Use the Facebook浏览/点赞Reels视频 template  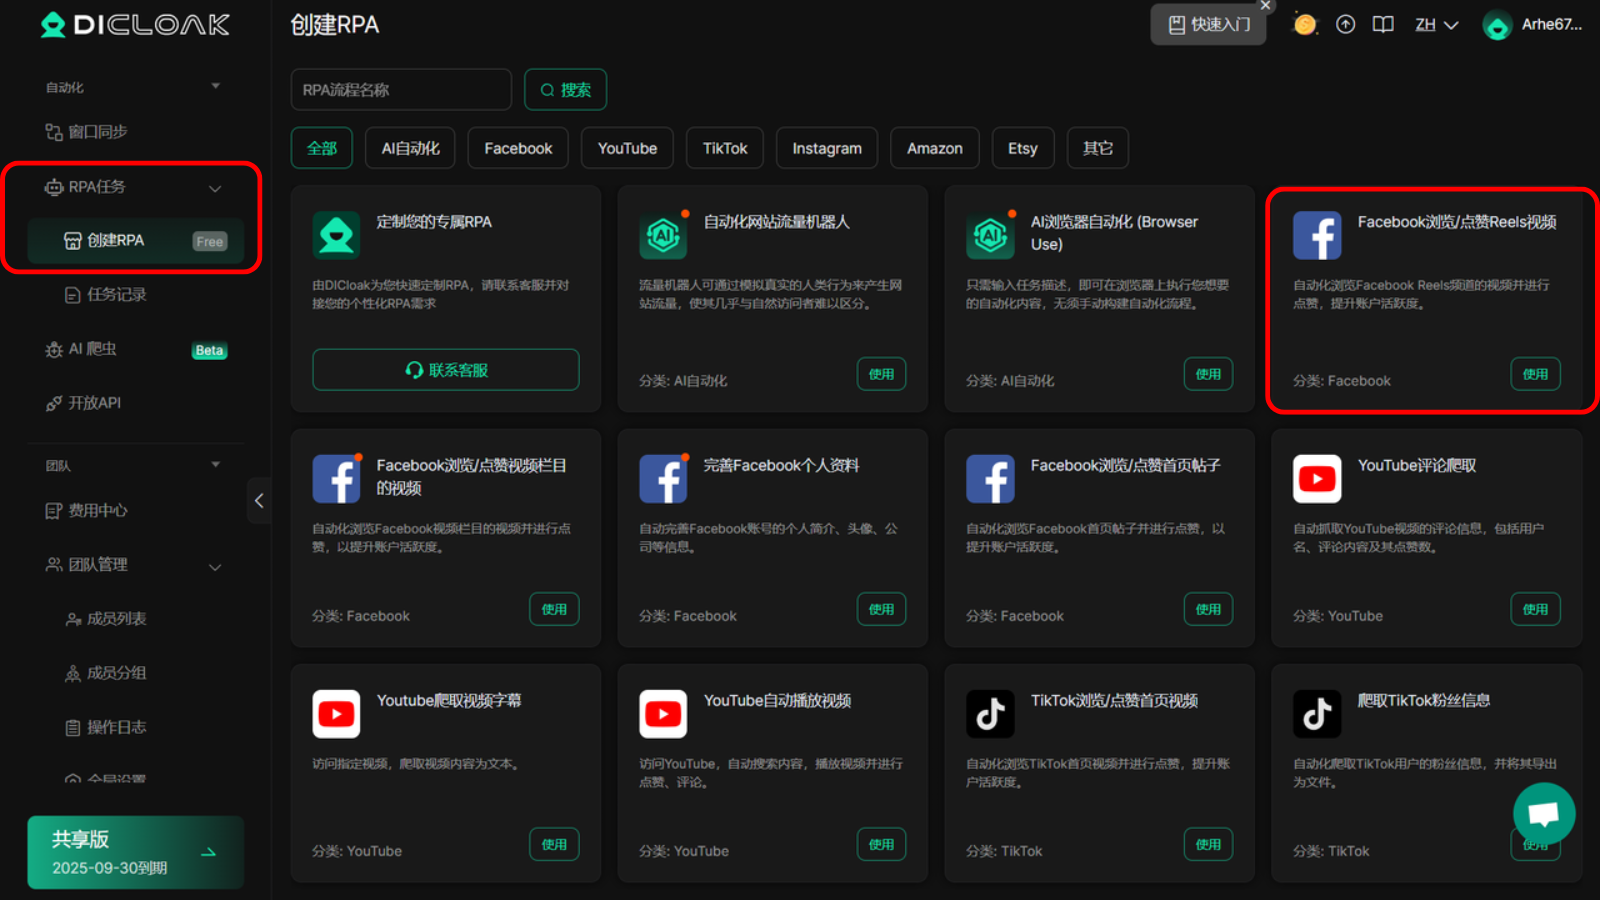pyautogui.click(x=1535, y=374)
